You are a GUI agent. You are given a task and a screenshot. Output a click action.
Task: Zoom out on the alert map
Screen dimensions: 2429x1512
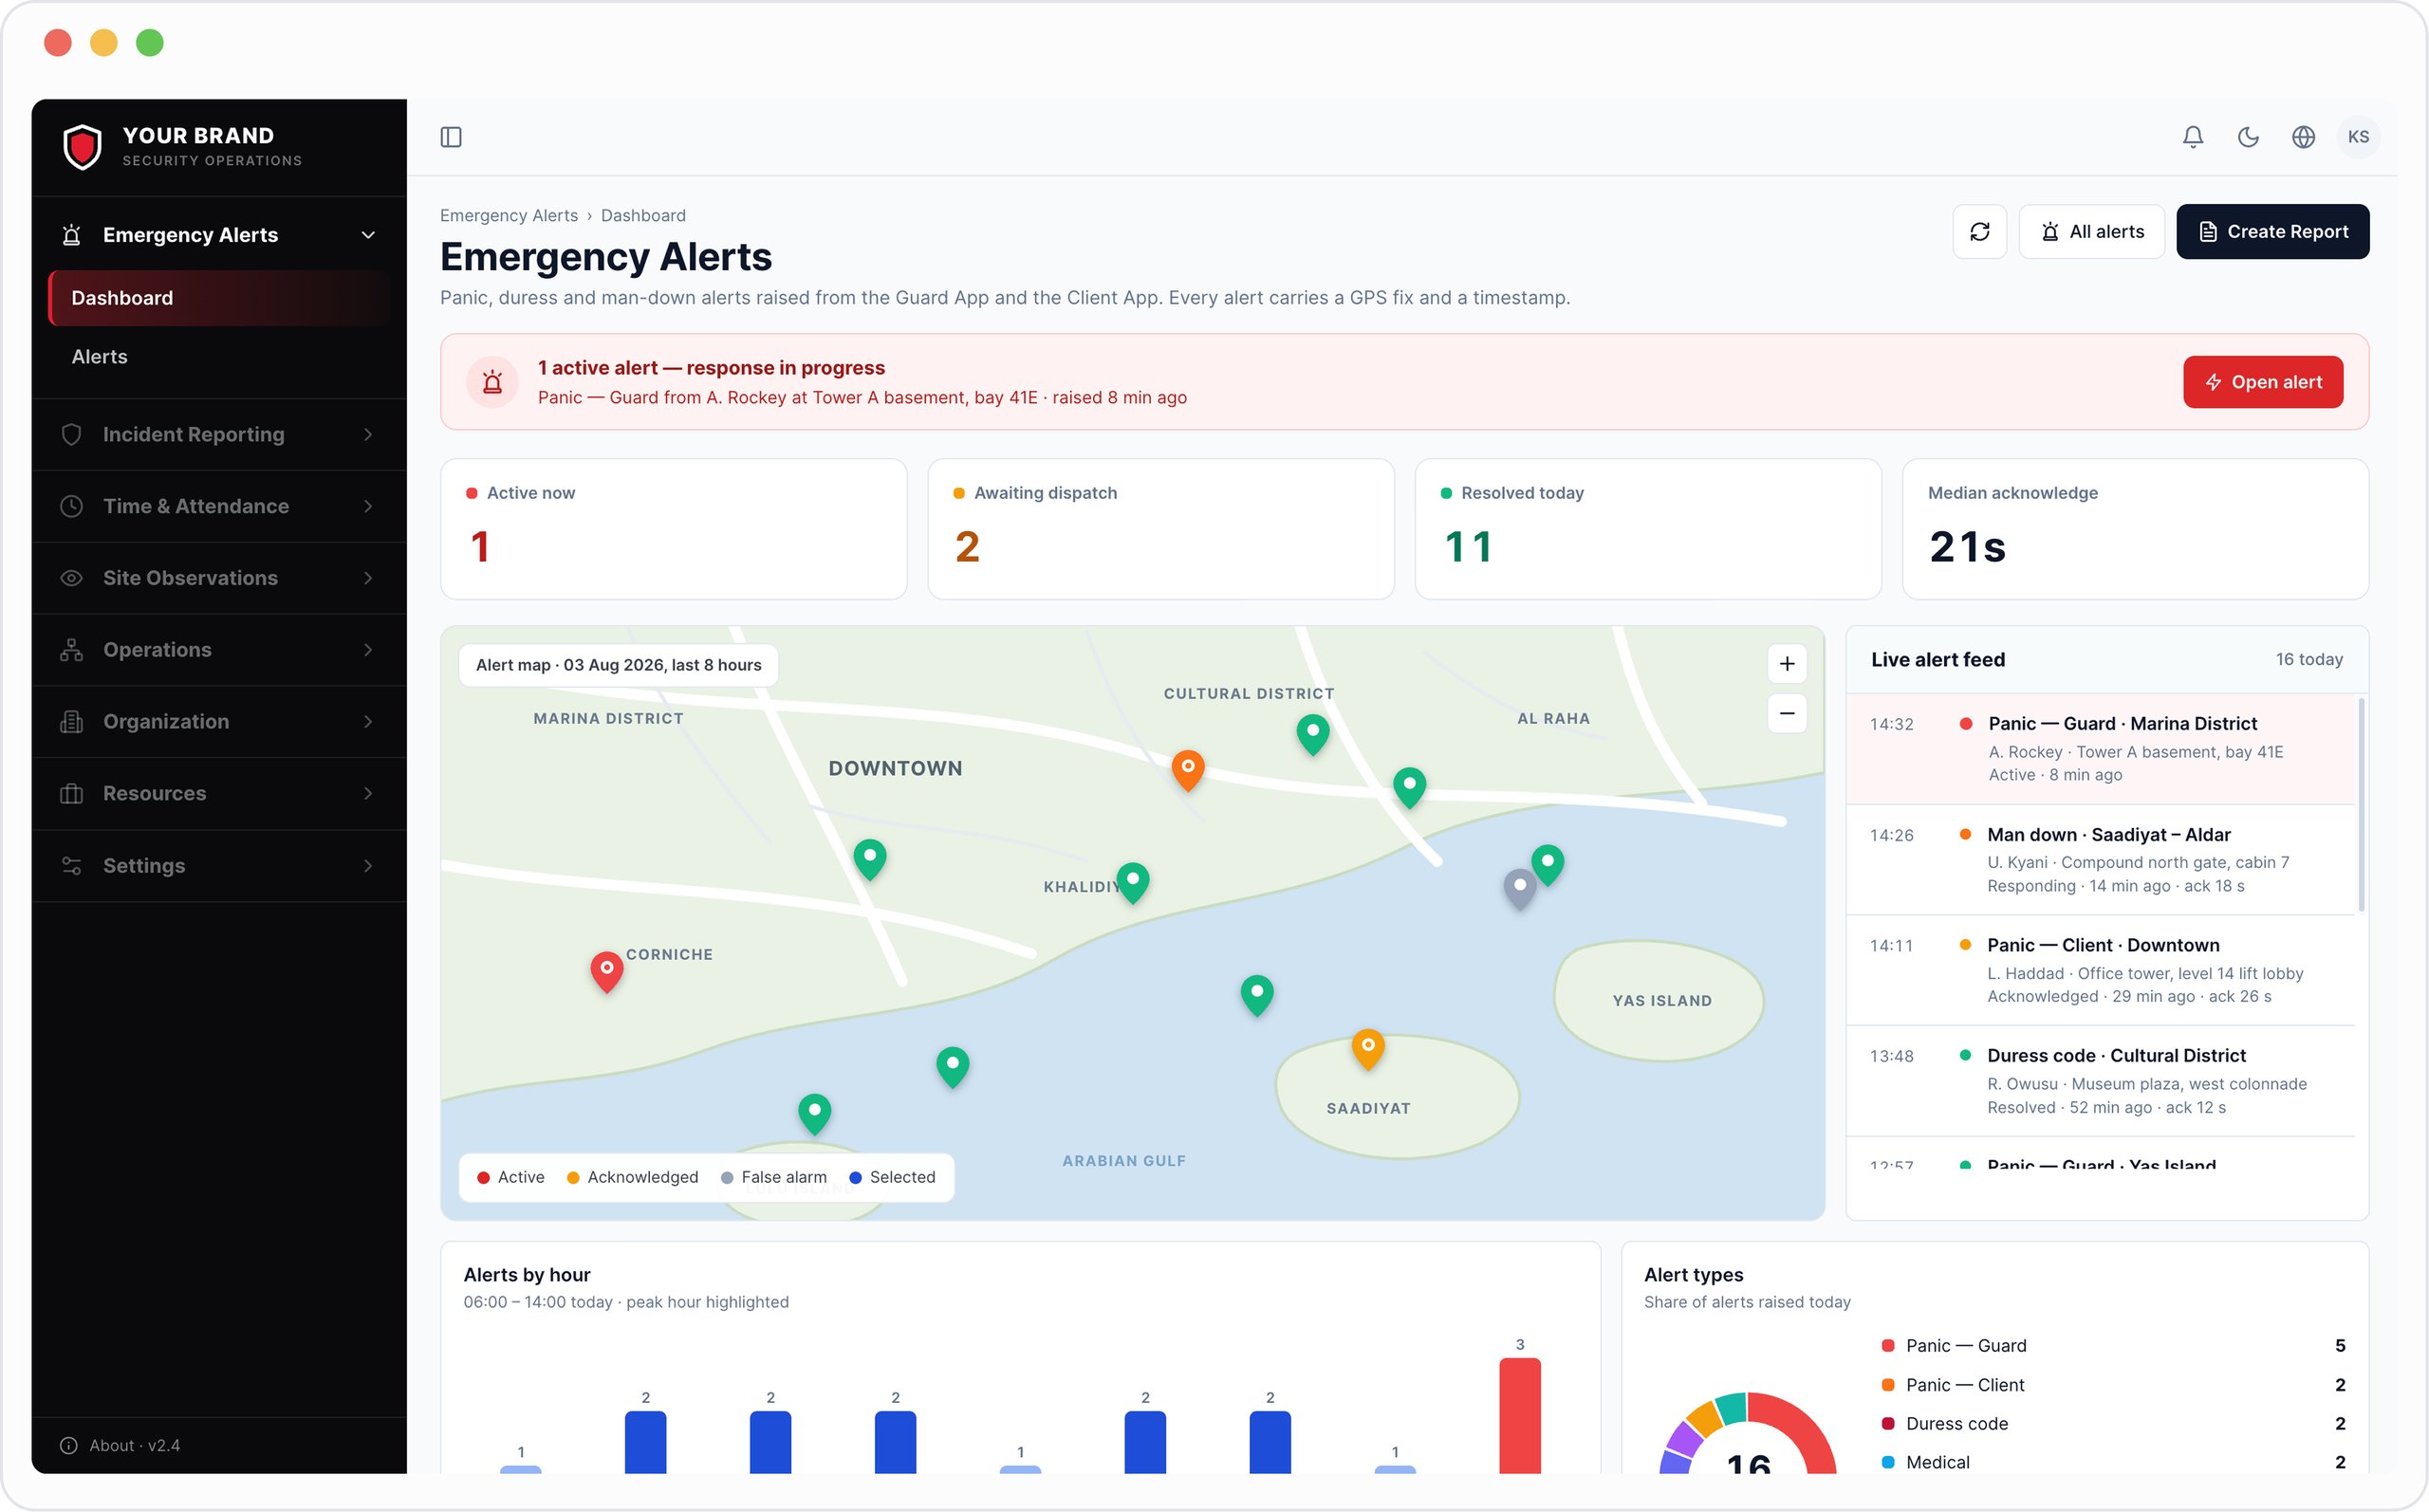pos(1786,714)
